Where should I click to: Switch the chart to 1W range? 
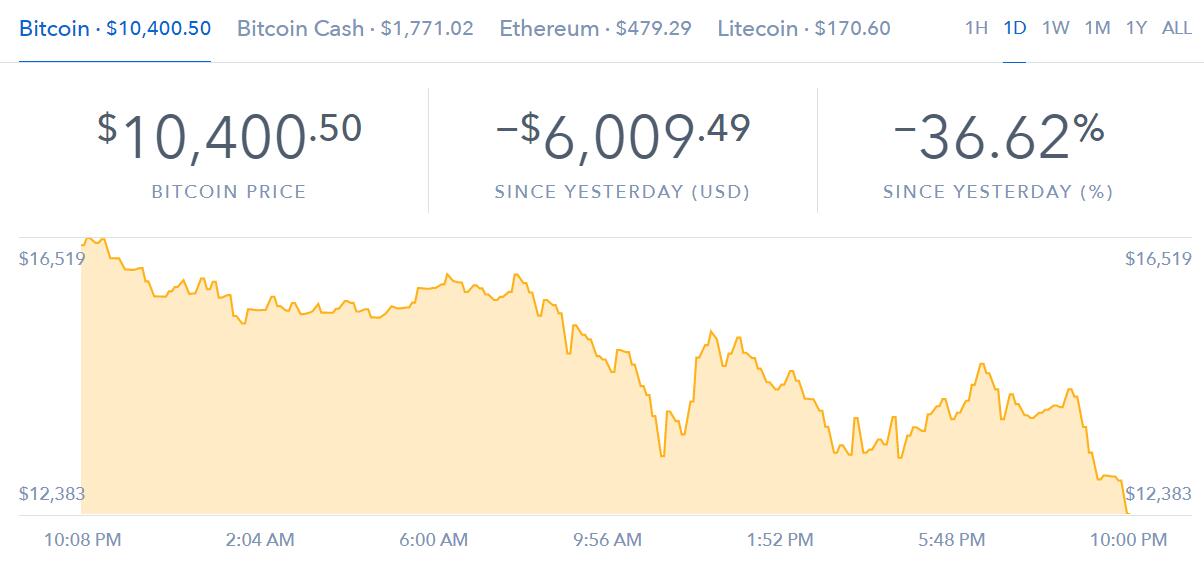click(1055, 28)
